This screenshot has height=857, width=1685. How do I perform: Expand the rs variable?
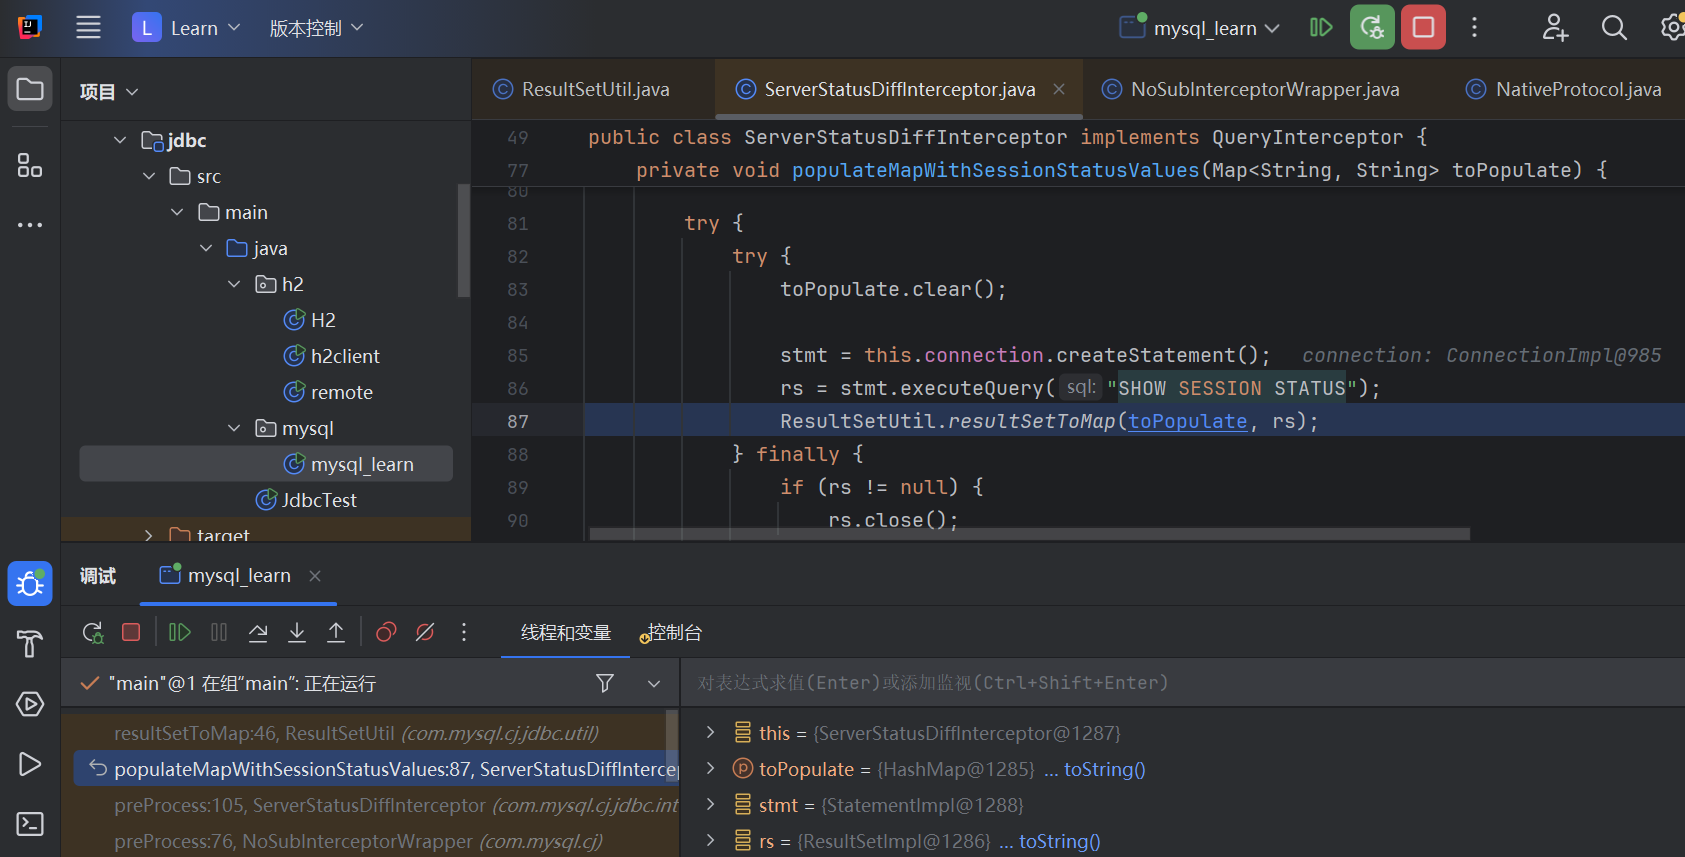click(710, 840)
